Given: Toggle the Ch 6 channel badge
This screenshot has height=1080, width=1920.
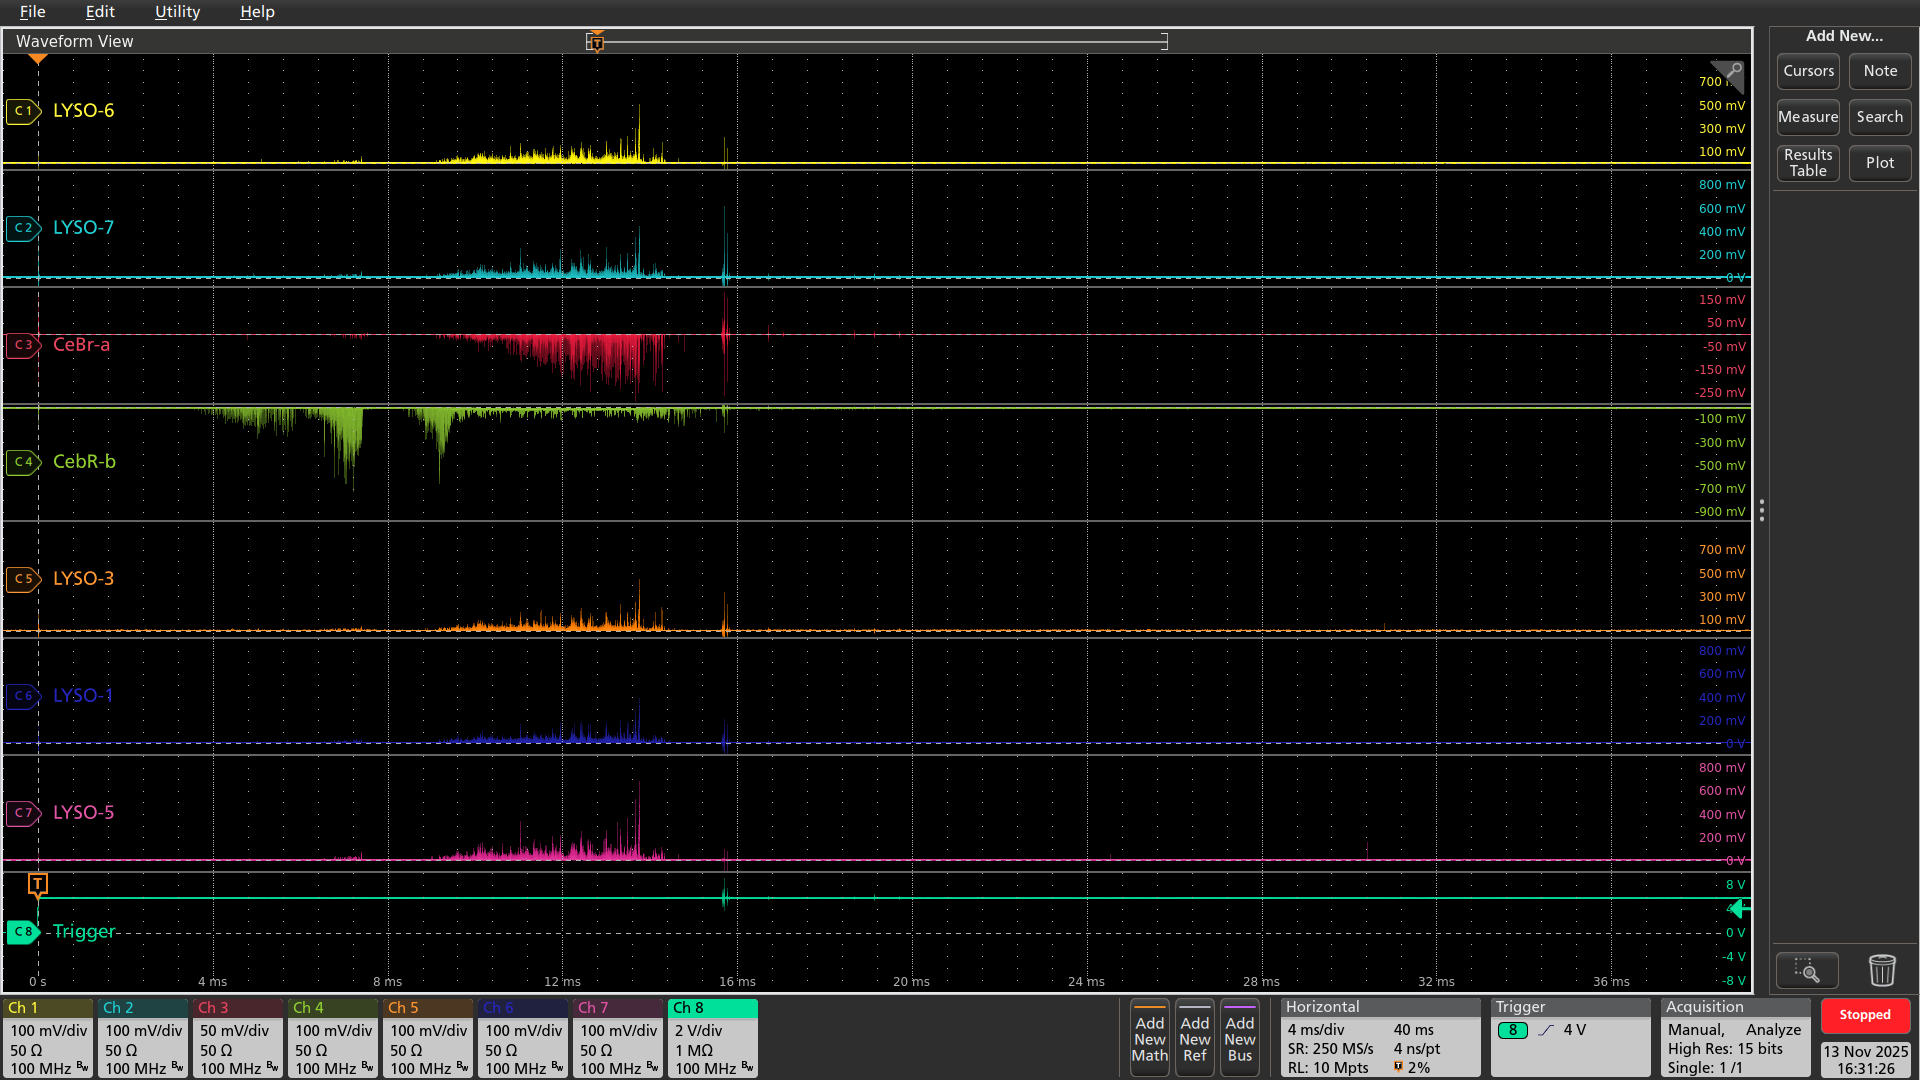Looking at the screenshot, I should (x=523, y=1038).
